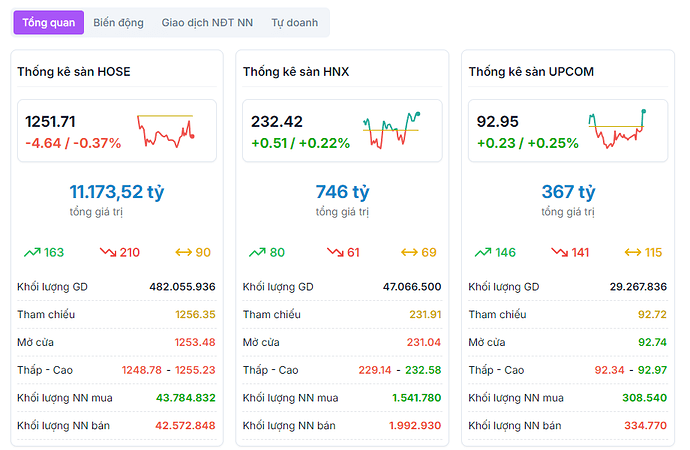
Task: Click the UPCOM index value 92.95
Action: [x=498, y=122]
